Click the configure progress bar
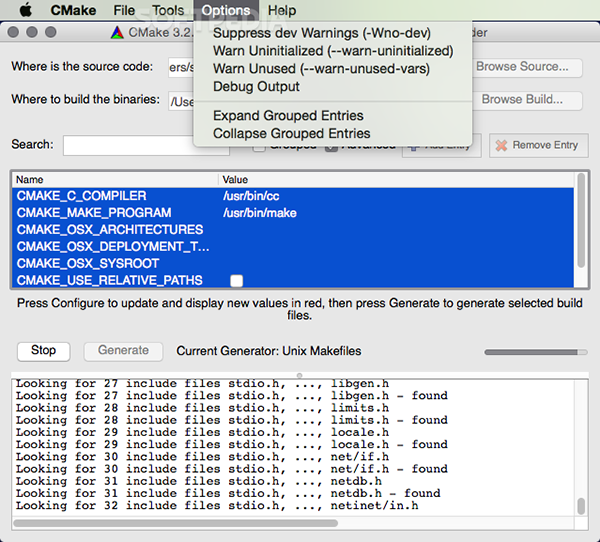 (x=536, y=352)
